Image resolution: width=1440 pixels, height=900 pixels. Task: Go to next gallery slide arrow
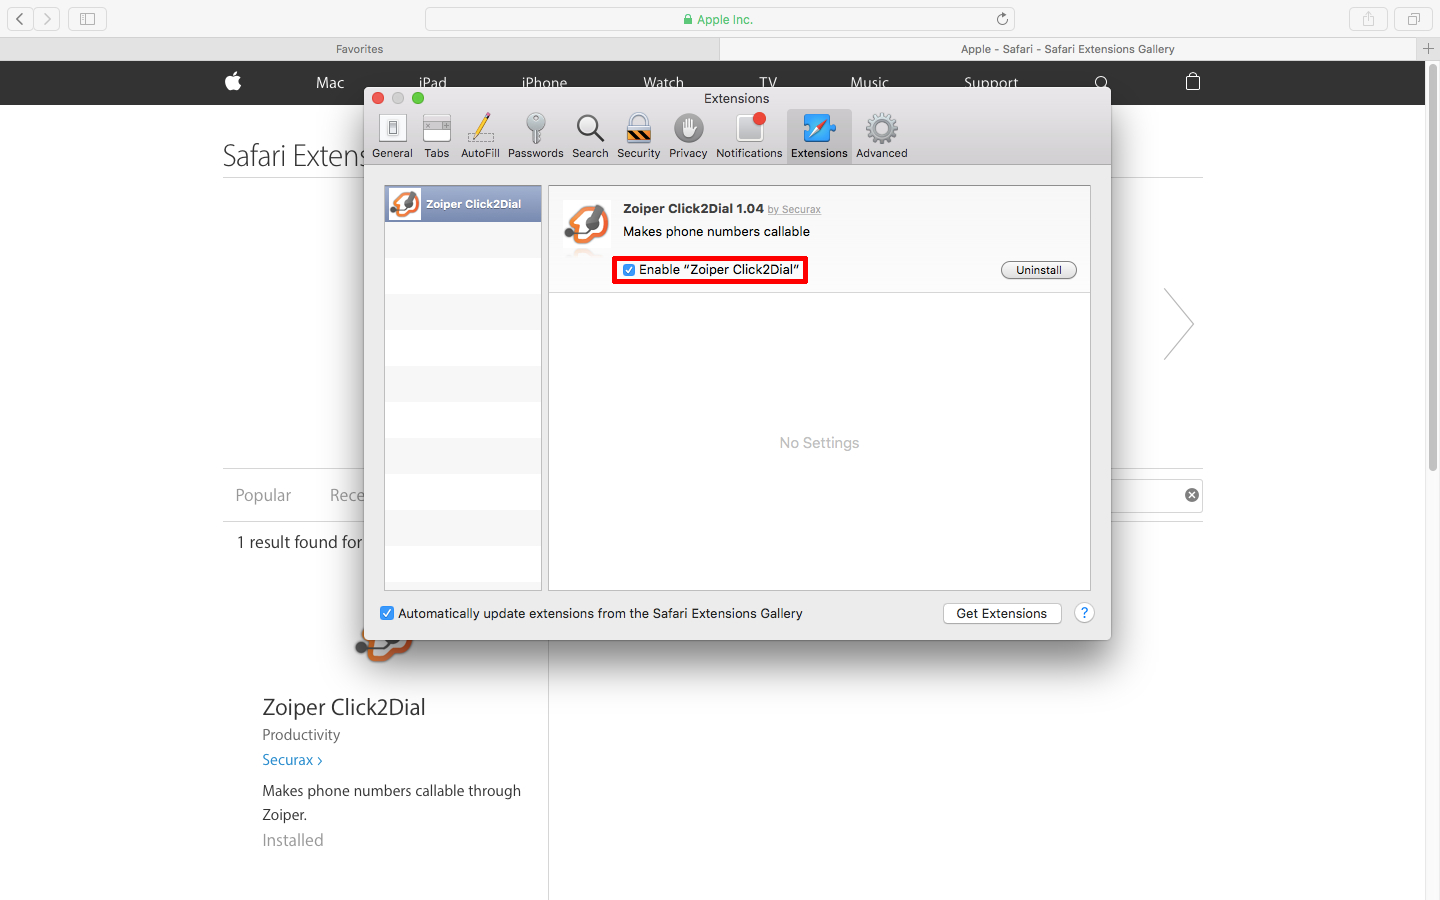pos(1178,324)
